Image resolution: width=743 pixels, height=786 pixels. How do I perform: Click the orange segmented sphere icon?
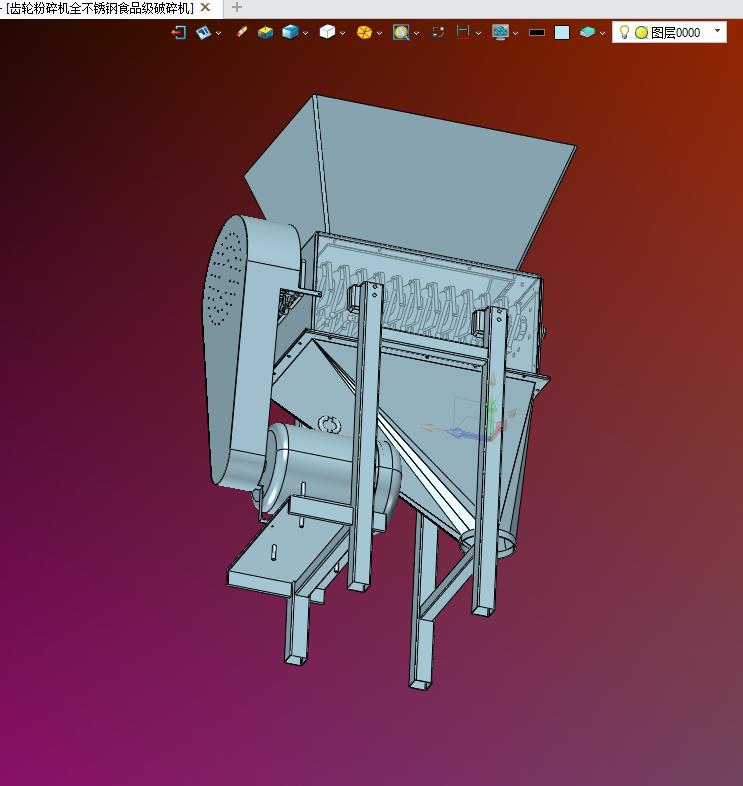[364, 33]
